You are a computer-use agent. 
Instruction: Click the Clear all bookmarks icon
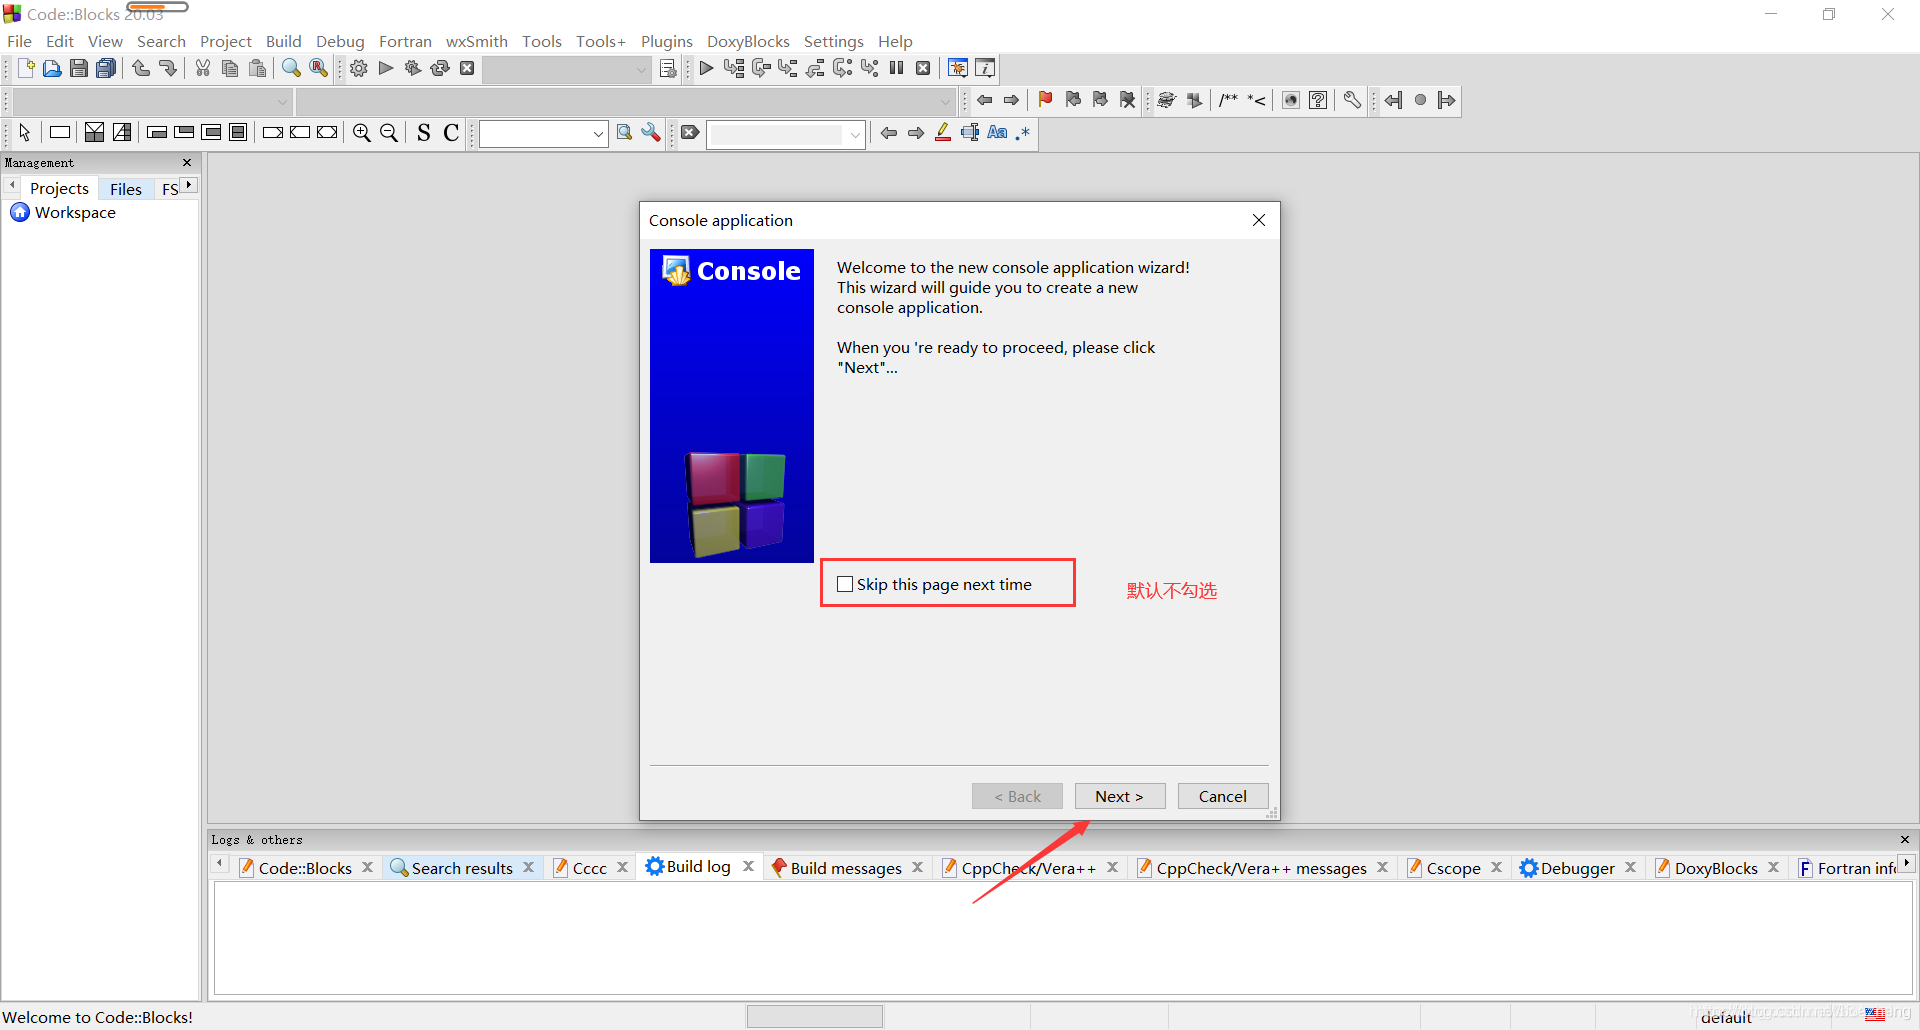click(1128, 100)
